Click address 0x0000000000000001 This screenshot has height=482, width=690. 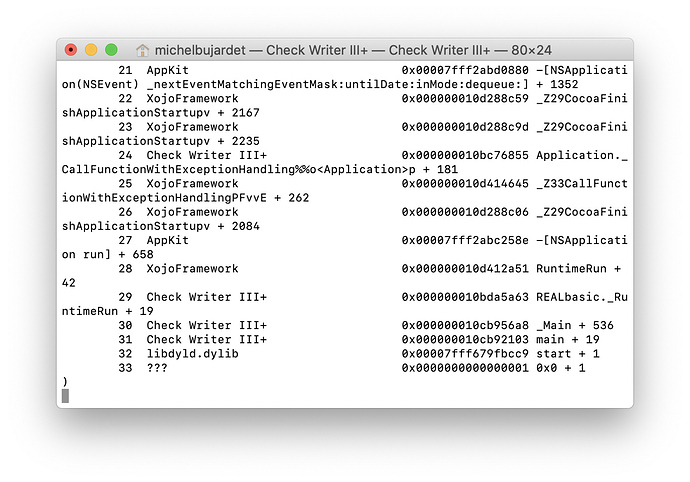tap(465, 368)
